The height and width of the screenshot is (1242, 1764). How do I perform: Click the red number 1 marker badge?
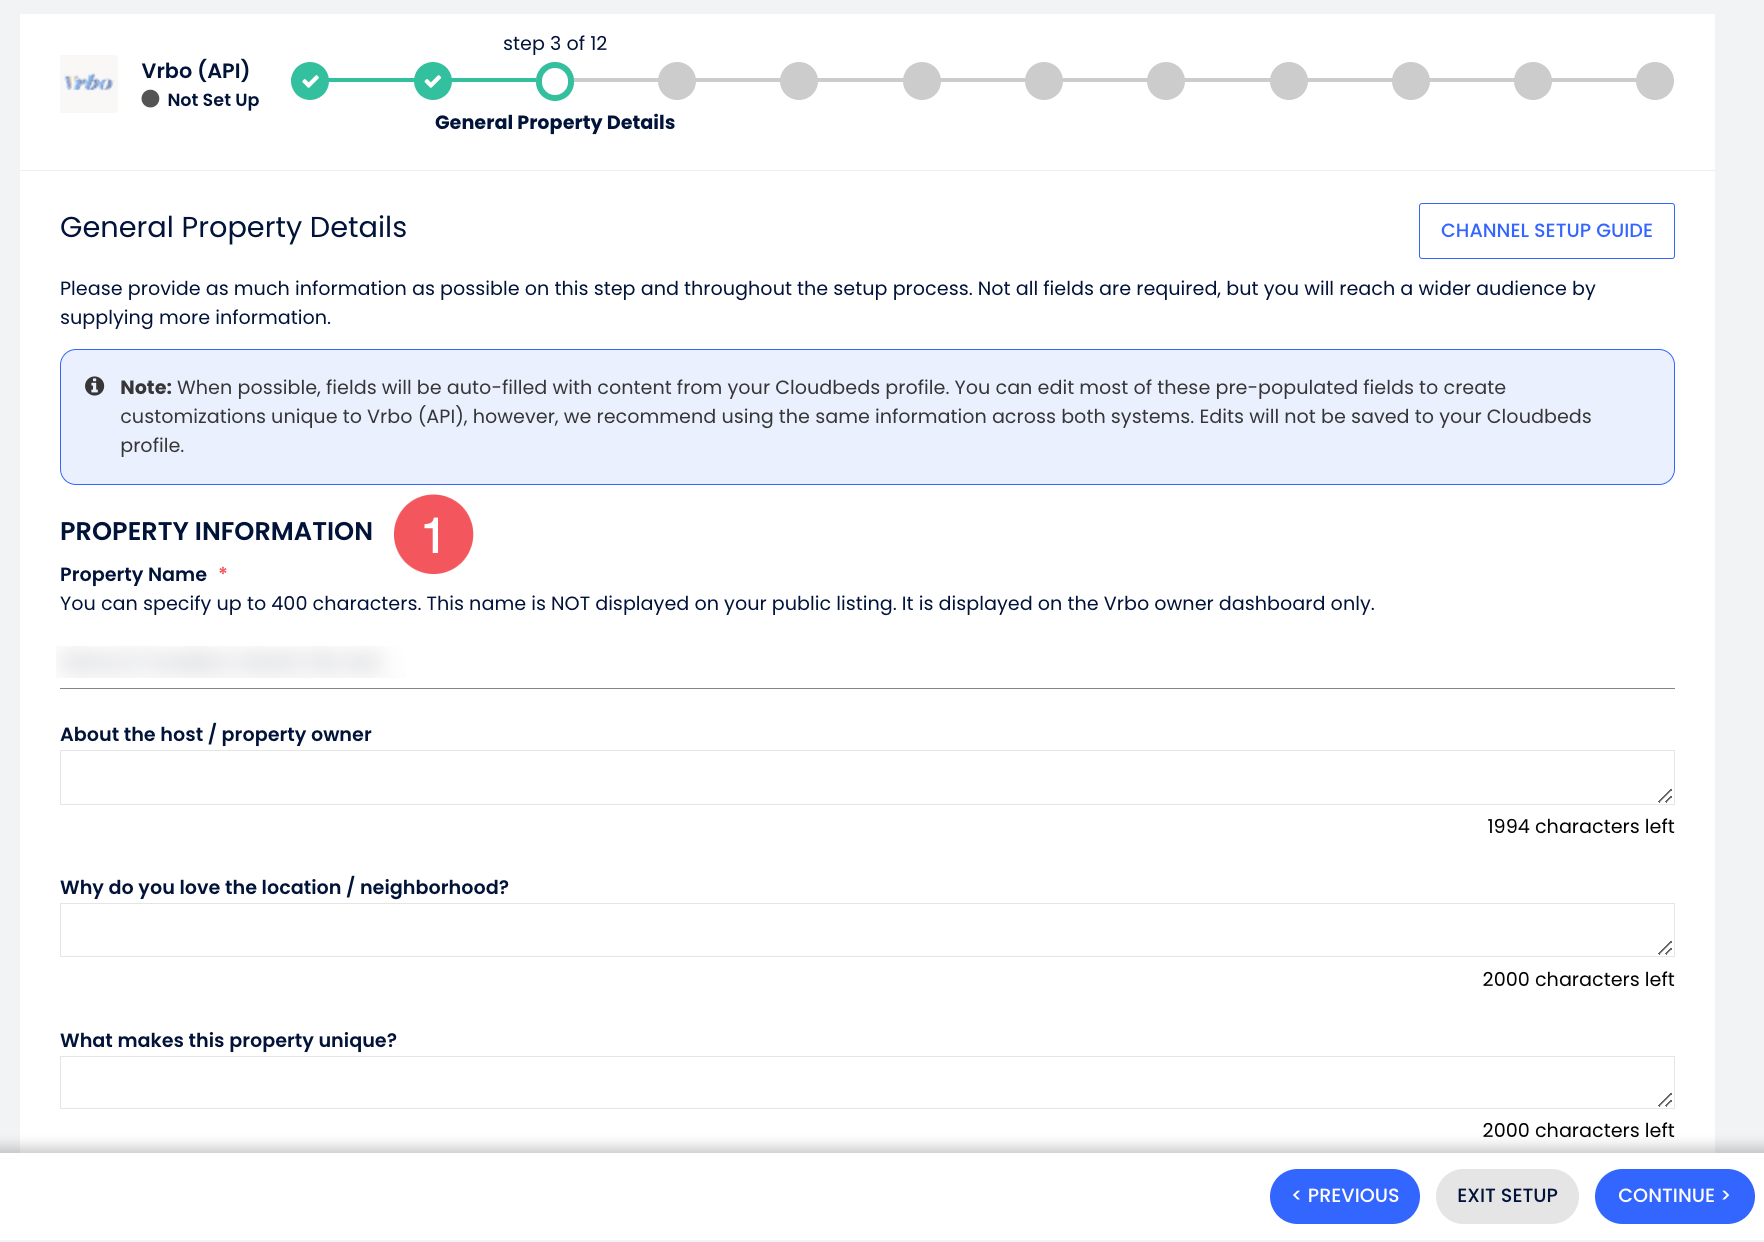coord(433,534)
